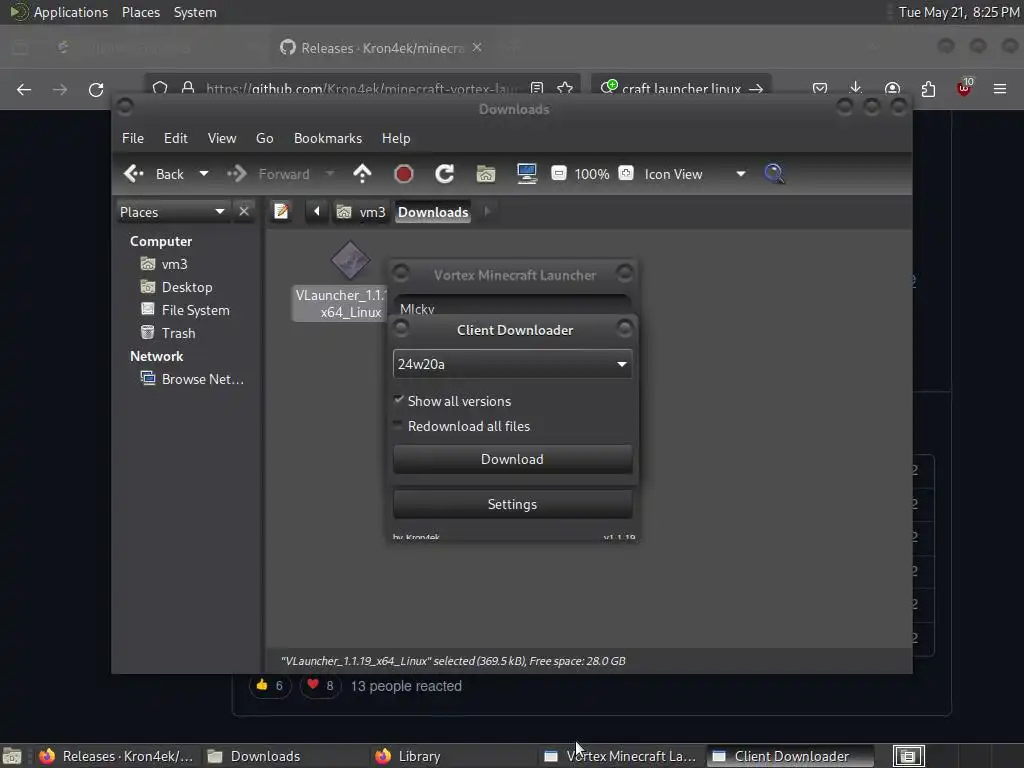
Task: Click the show desktop icon in taskbar
Action: point(12,756)
